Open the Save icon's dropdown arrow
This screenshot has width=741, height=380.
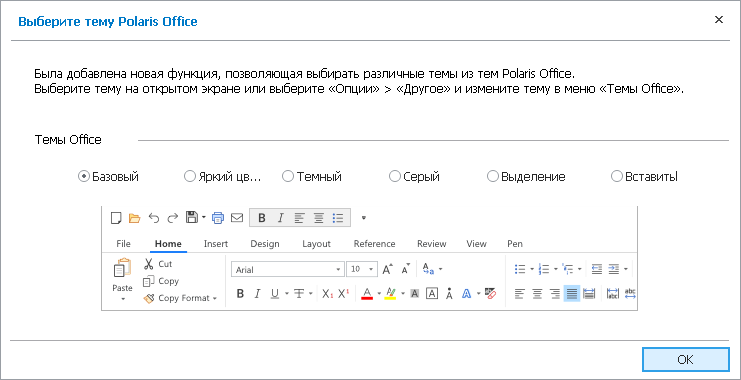[204, 218]
